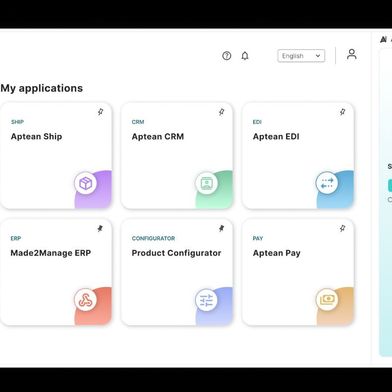392x392 pixels.
Task: Click the PAY category label
Action: click(x=258, y=238)
